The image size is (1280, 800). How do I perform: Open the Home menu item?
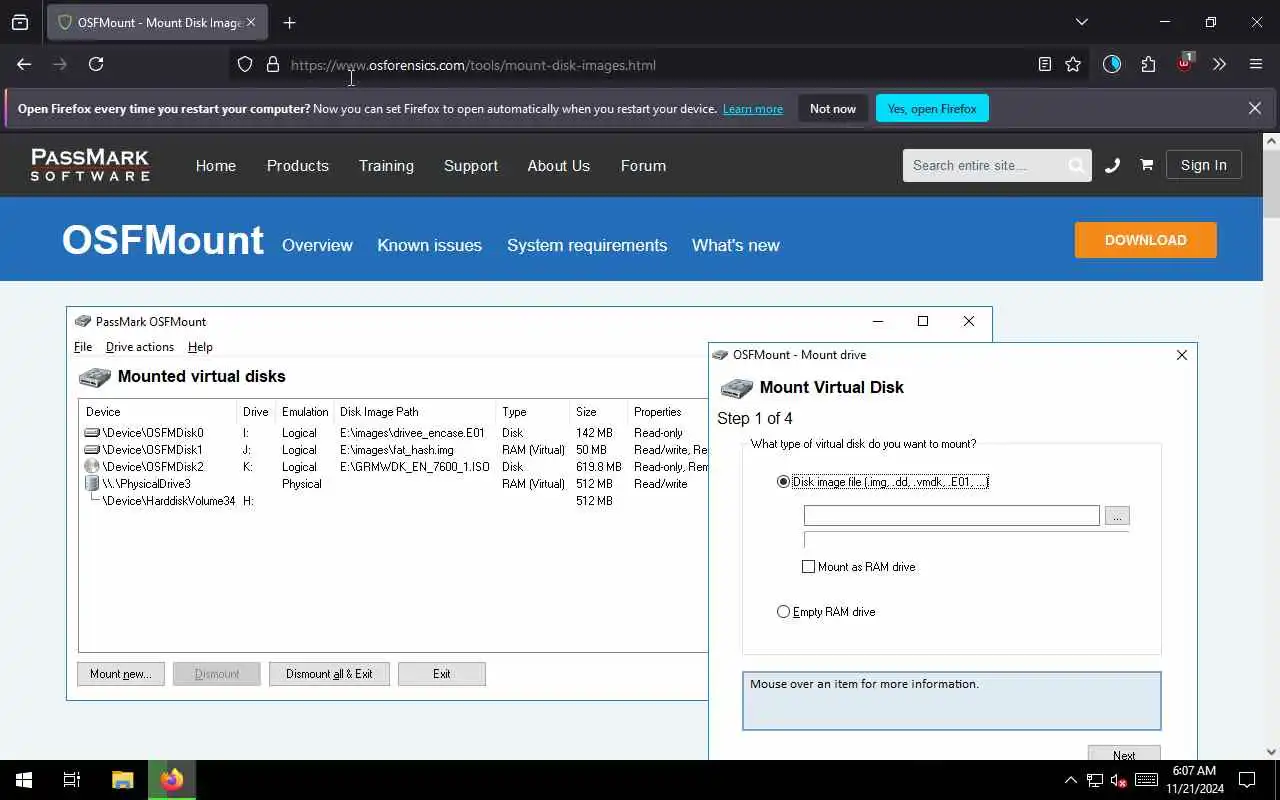(216, 166)
